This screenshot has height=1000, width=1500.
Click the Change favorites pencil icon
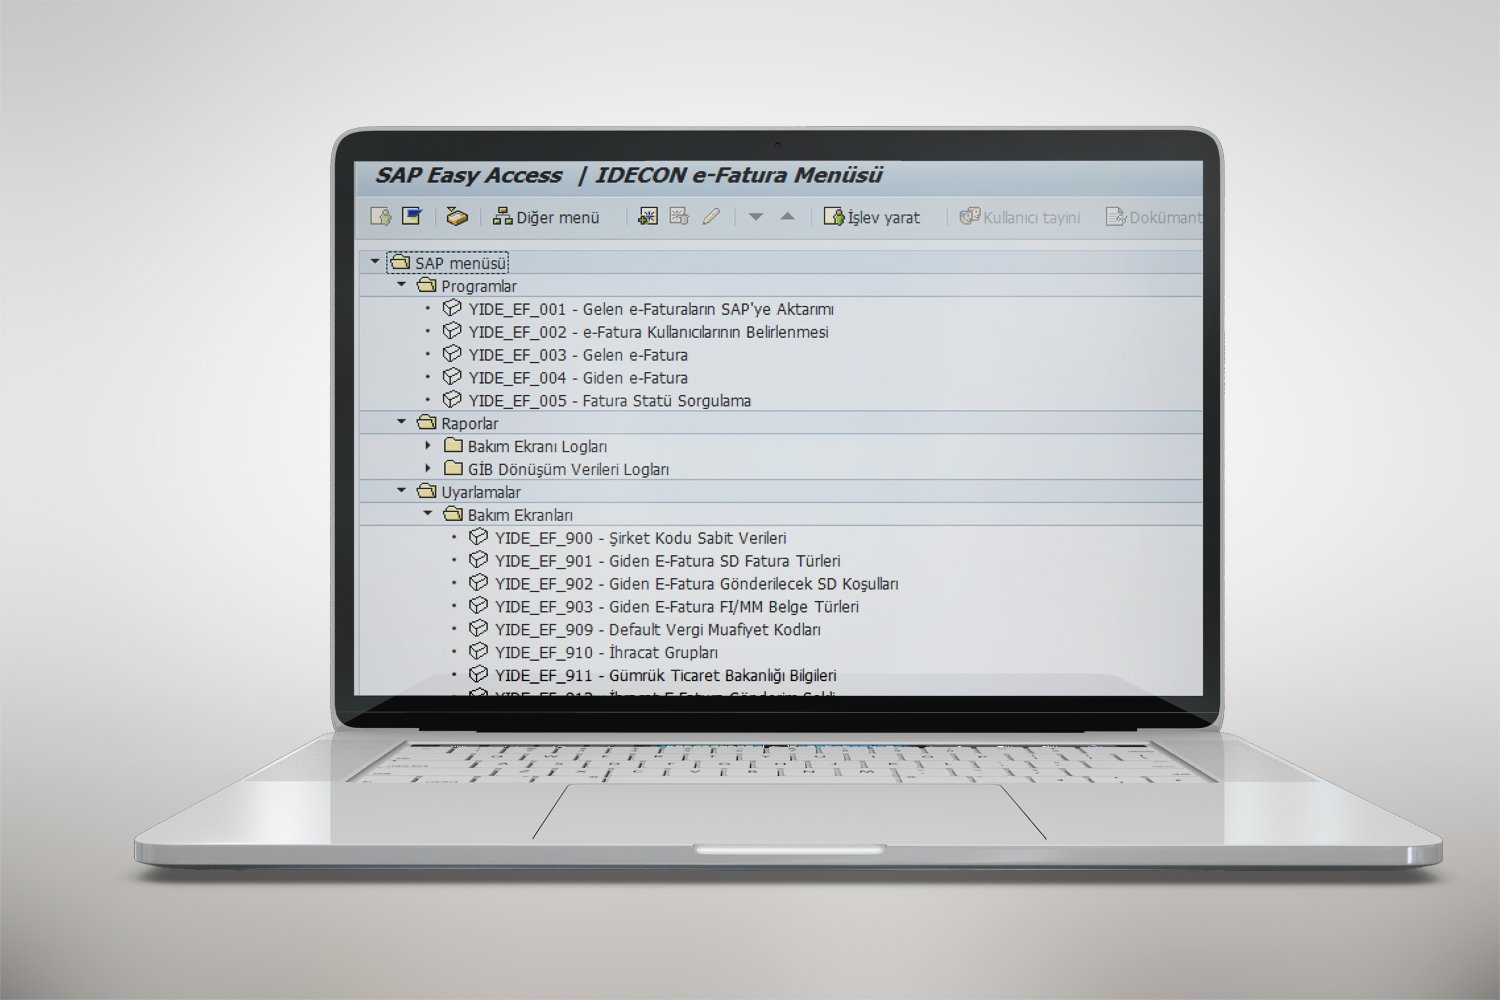point(711,216)
